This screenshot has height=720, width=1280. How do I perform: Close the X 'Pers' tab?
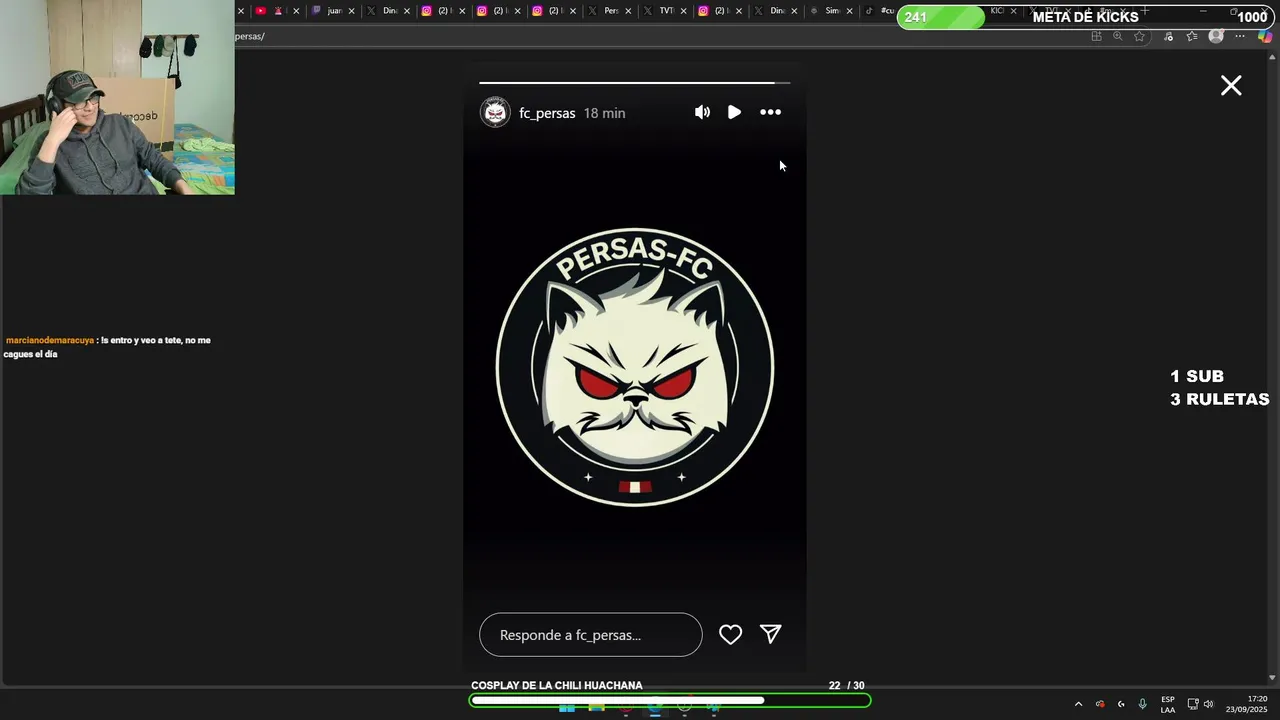(628, 11)
